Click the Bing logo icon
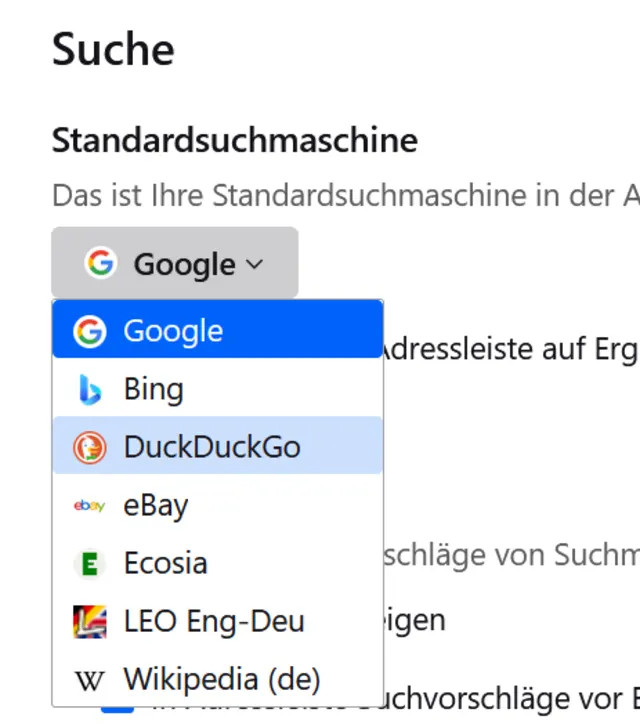The height and width of the screenshot is (726, 640). (x=89, y=389)
